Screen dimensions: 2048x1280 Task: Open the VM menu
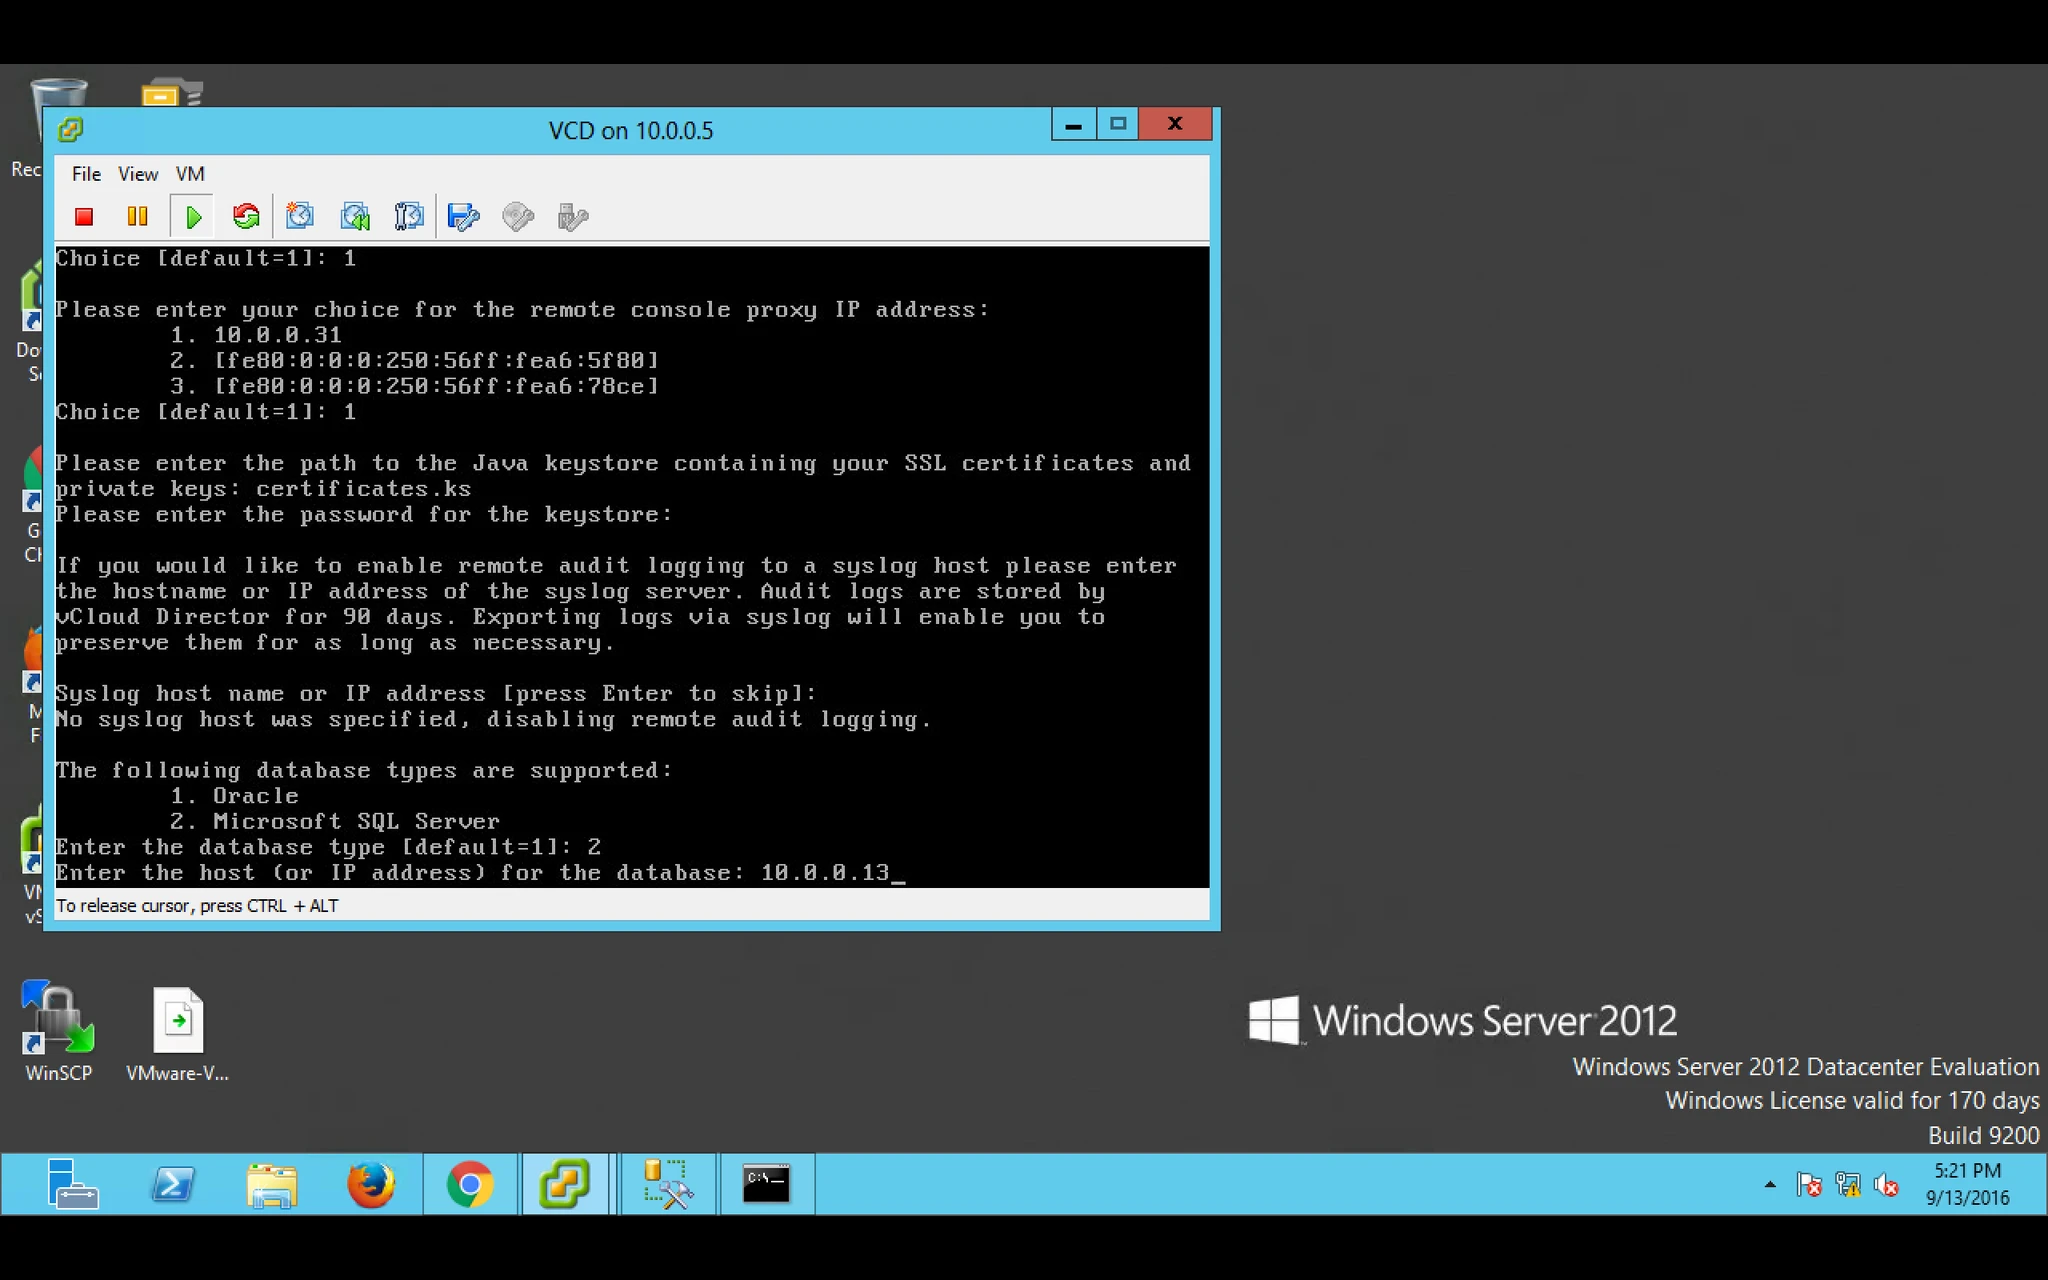coord(190,174)
